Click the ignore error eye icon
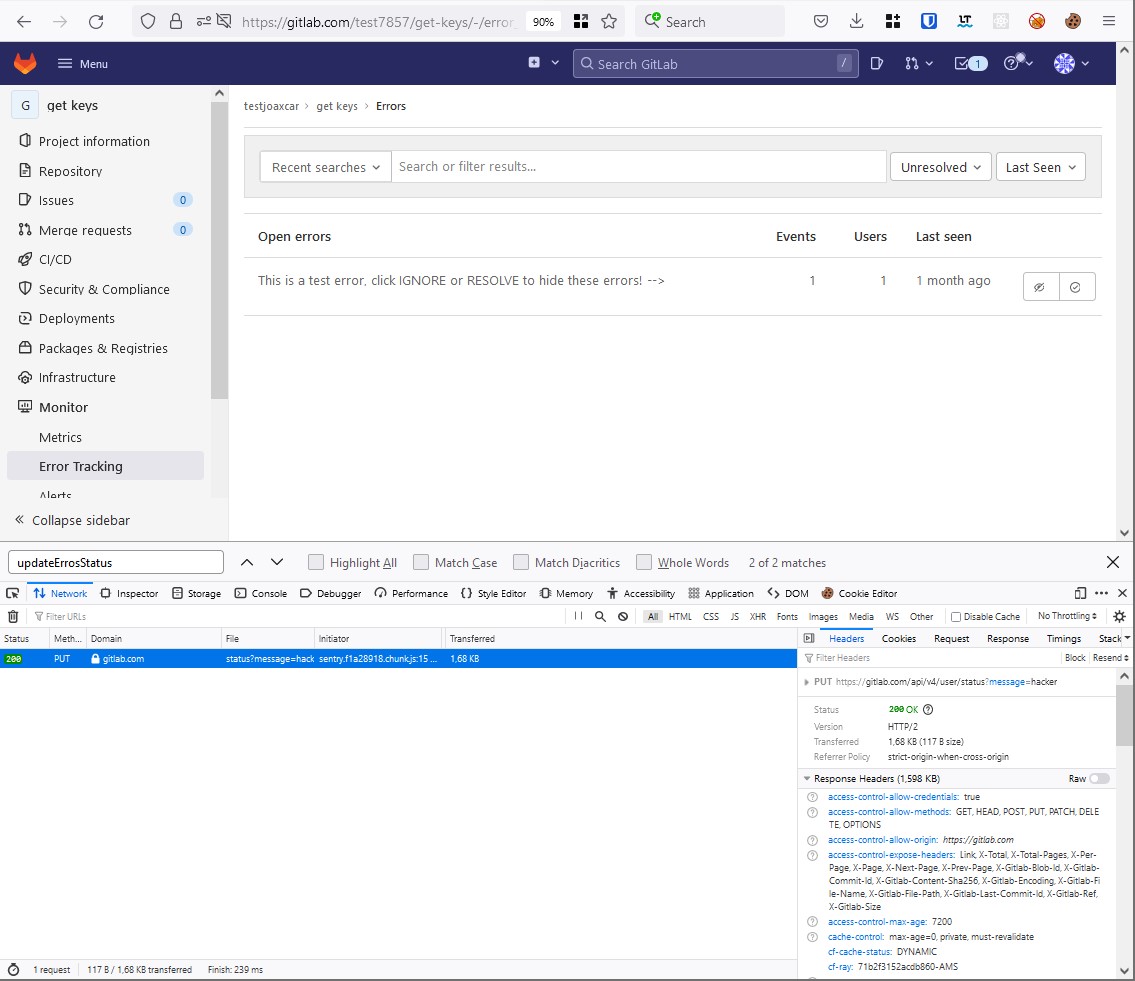Screen dimensions: 1135x981 click(1040, 287)
